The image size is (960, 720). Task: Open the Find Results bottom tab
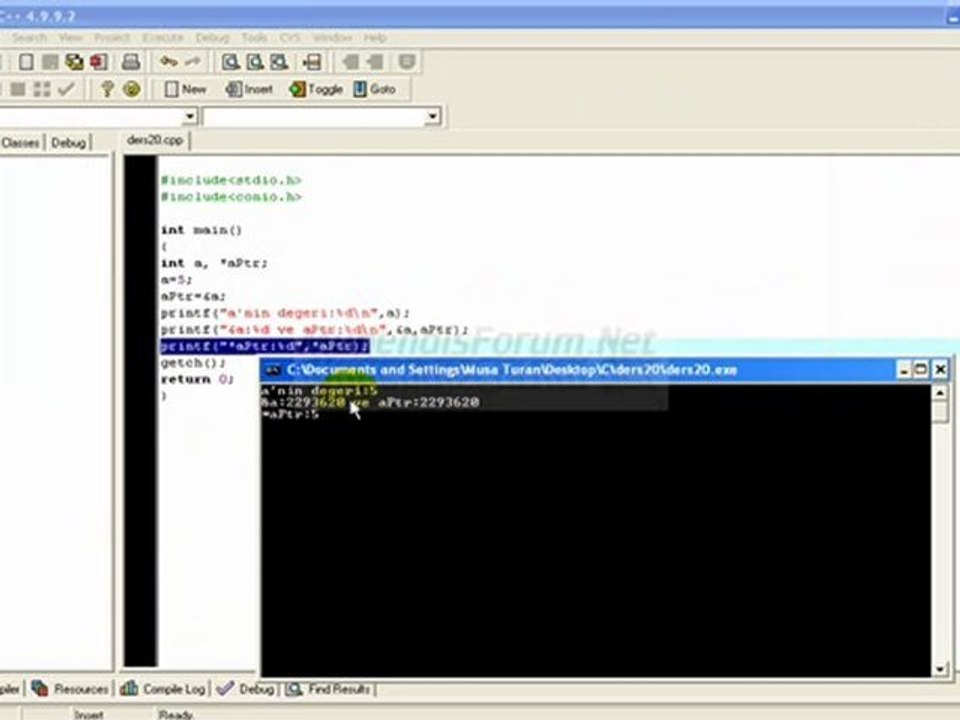tap(328, 689)
